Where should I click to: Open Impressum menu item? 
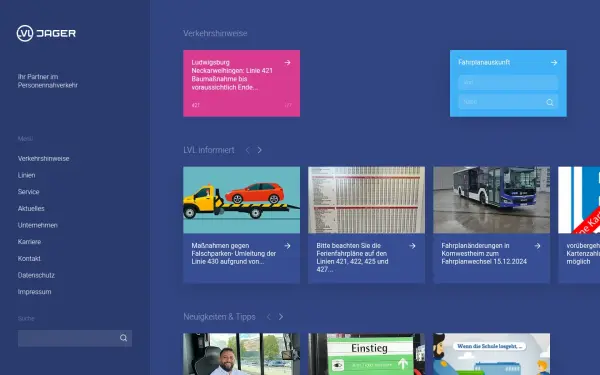tap(34, 292)
